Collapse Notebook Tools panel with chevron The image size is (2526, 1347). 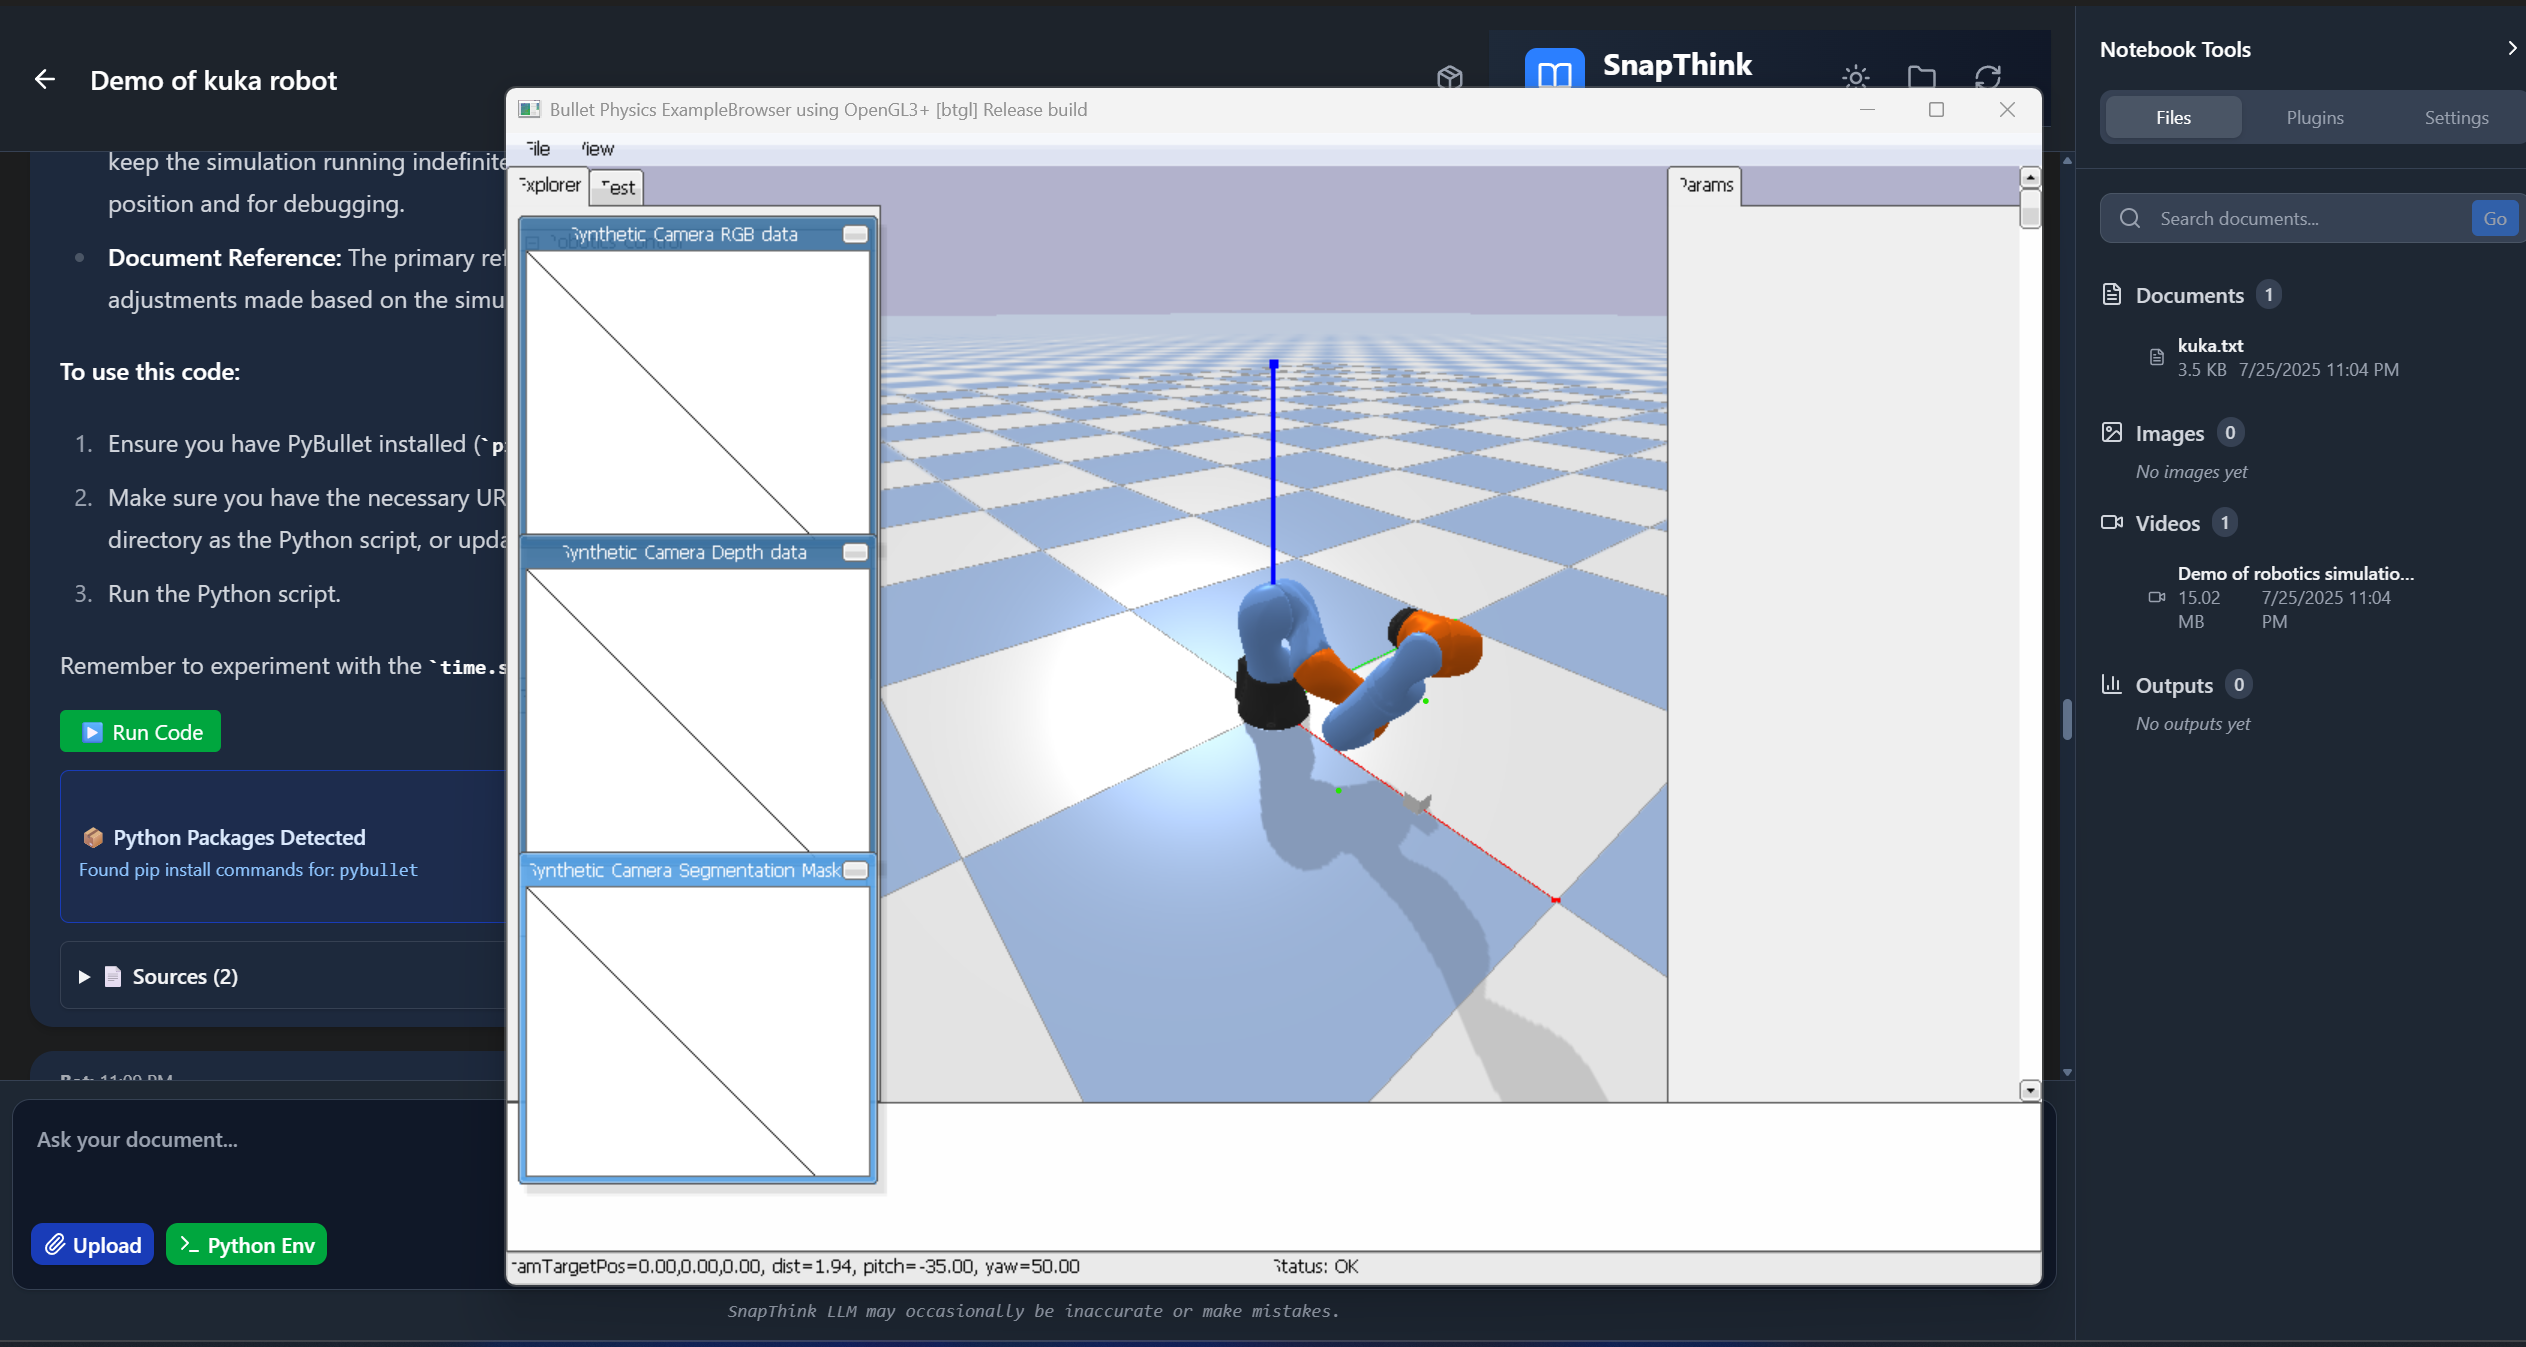coord(2512,48)
